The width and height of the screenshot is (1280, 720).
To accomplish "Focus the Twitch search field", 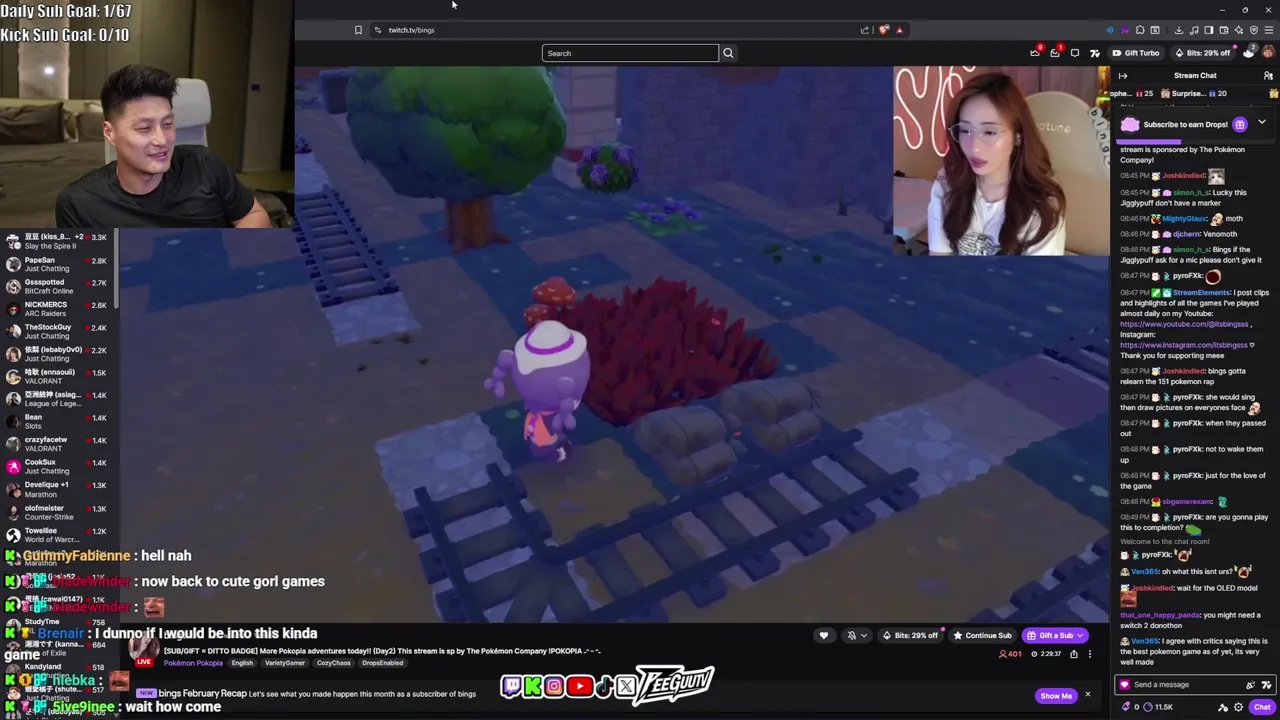I will 630,53.
